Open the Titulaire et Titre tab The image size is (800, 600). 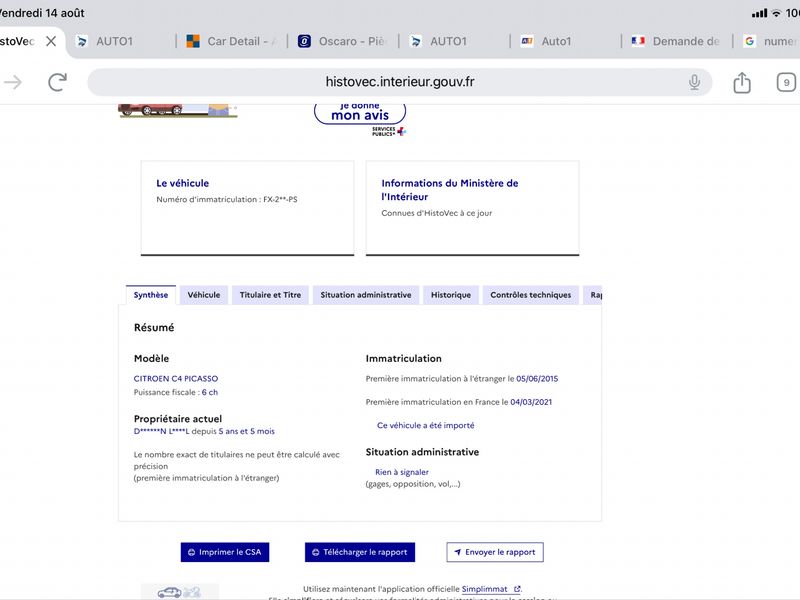(x=270, y=295)
